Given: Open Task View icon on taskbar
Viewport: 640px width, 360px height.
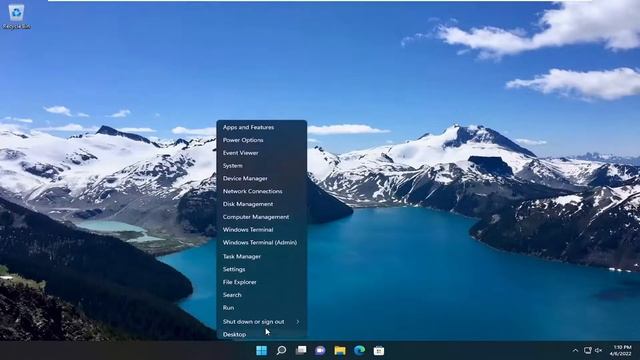Looking at the screenshot, I should click(301, 351).
